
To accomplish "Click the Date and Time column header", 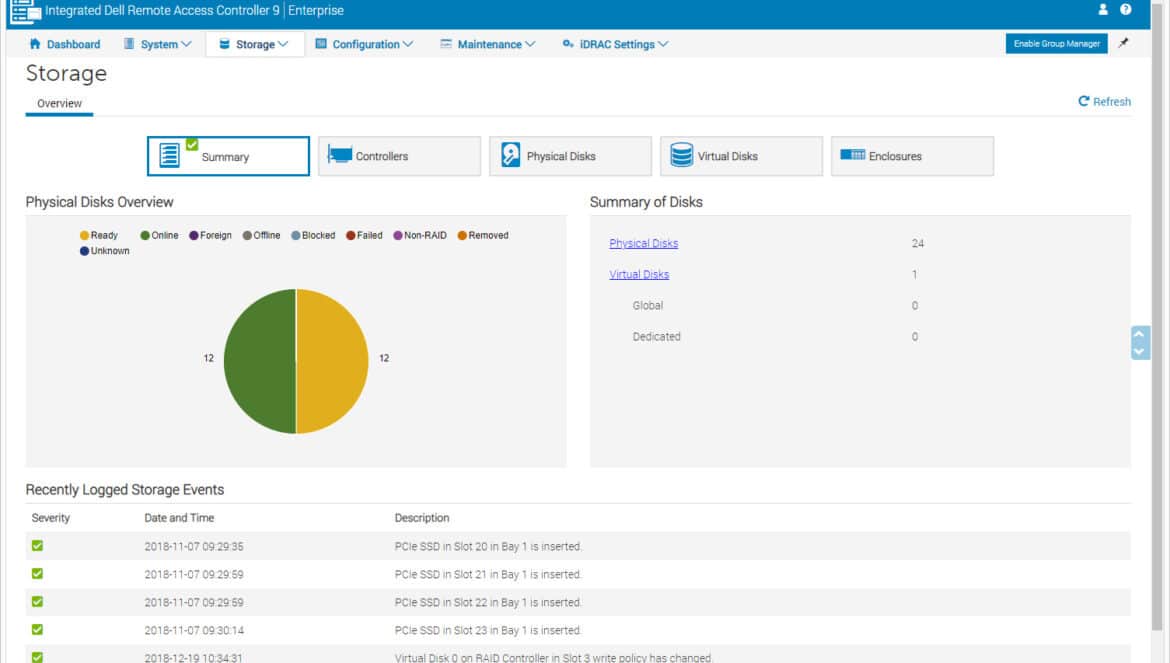I will [179, 518].
